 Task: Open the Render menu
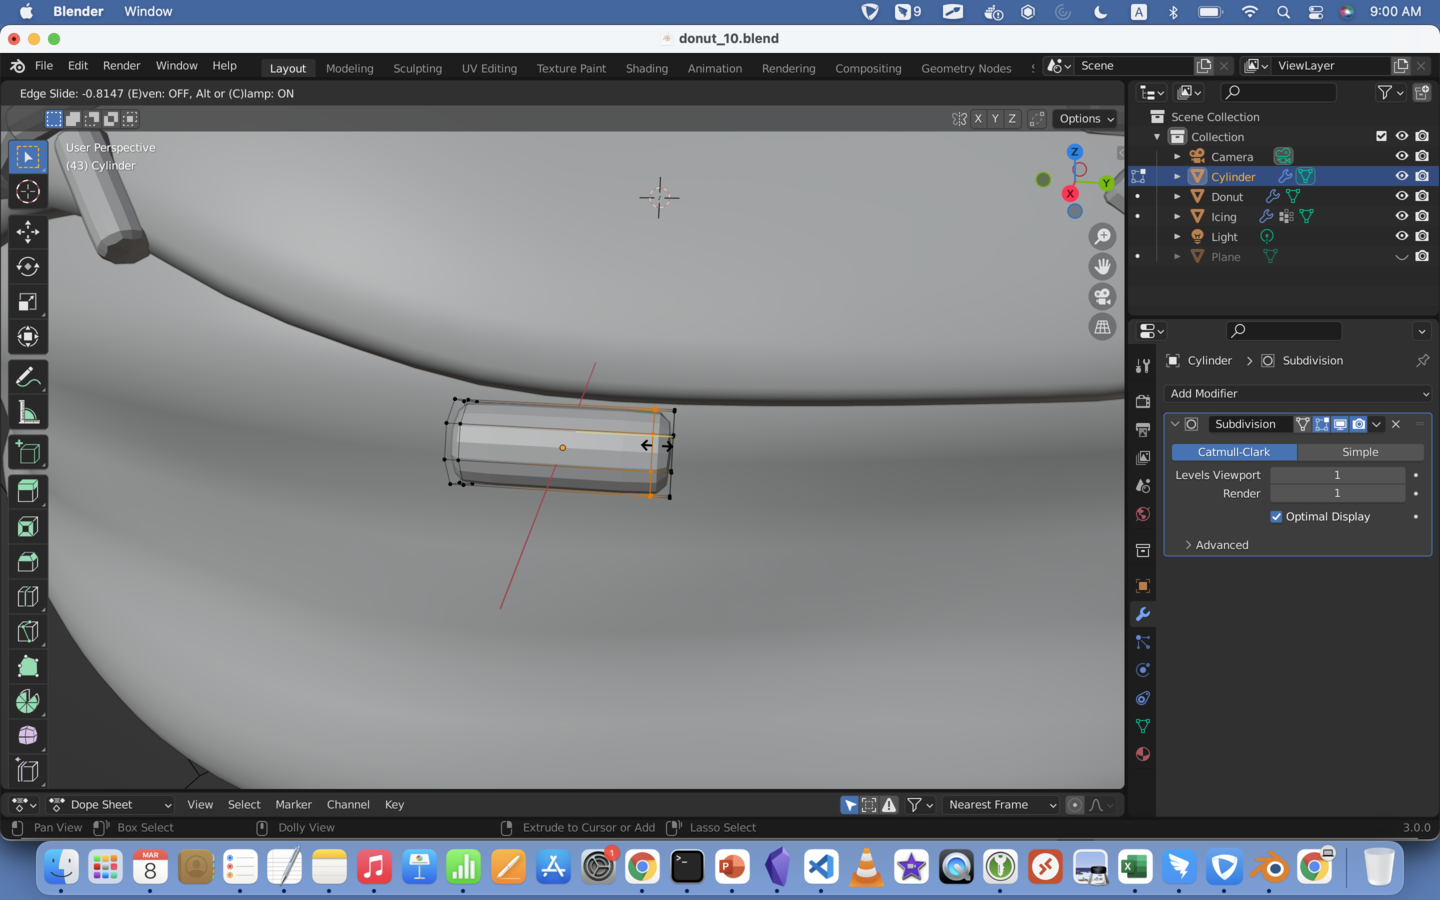click(x=121, y=66)
